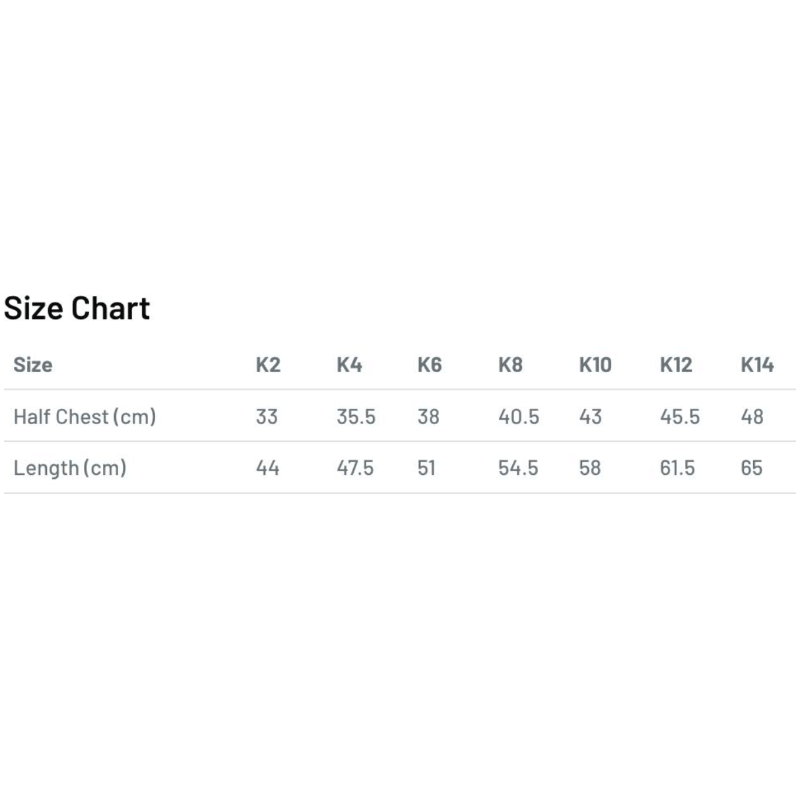Viewport: 800px width, 800px height.
Task: Click the 40.5 half chest value
Action: tap(518, 416)
